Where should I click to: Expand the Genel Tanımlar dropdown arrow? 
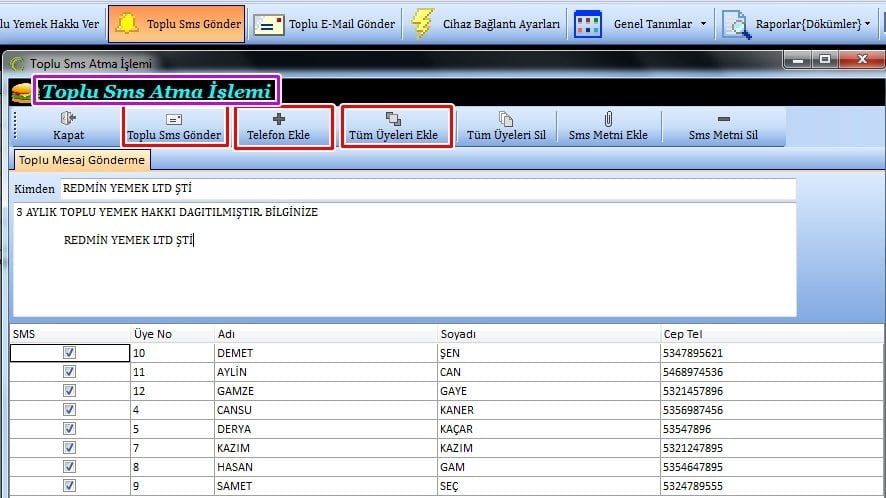click(x=703, y=24)
